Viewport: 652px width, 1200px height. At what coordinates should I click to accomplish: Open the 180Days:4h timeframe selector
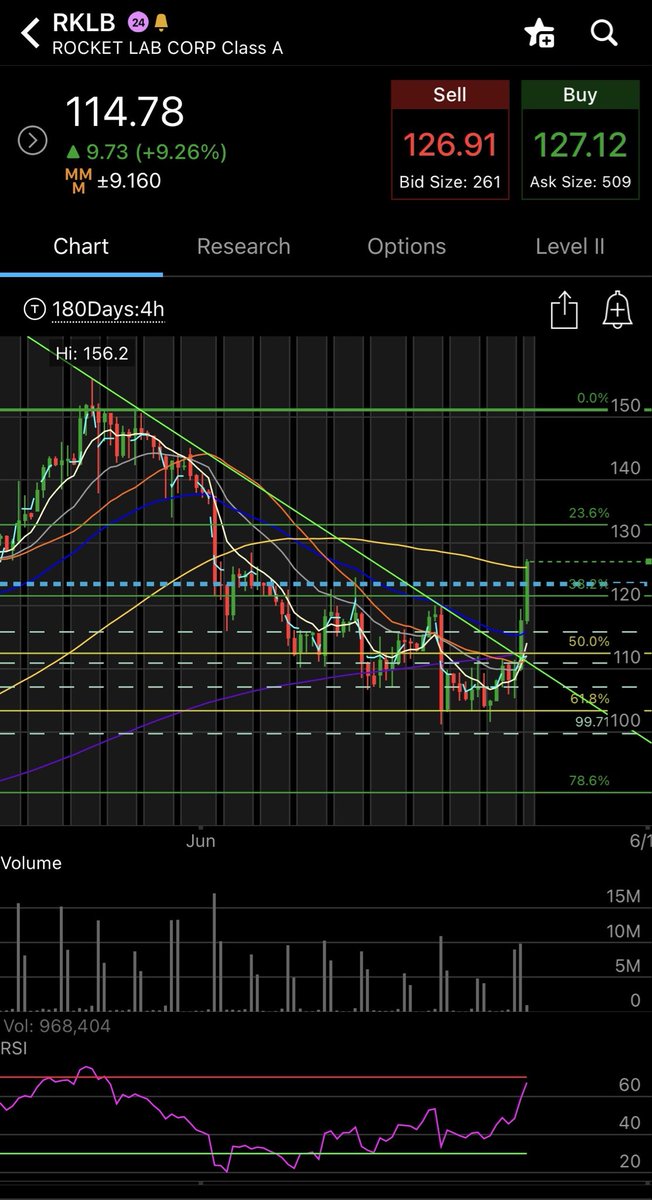click(108, 310)
